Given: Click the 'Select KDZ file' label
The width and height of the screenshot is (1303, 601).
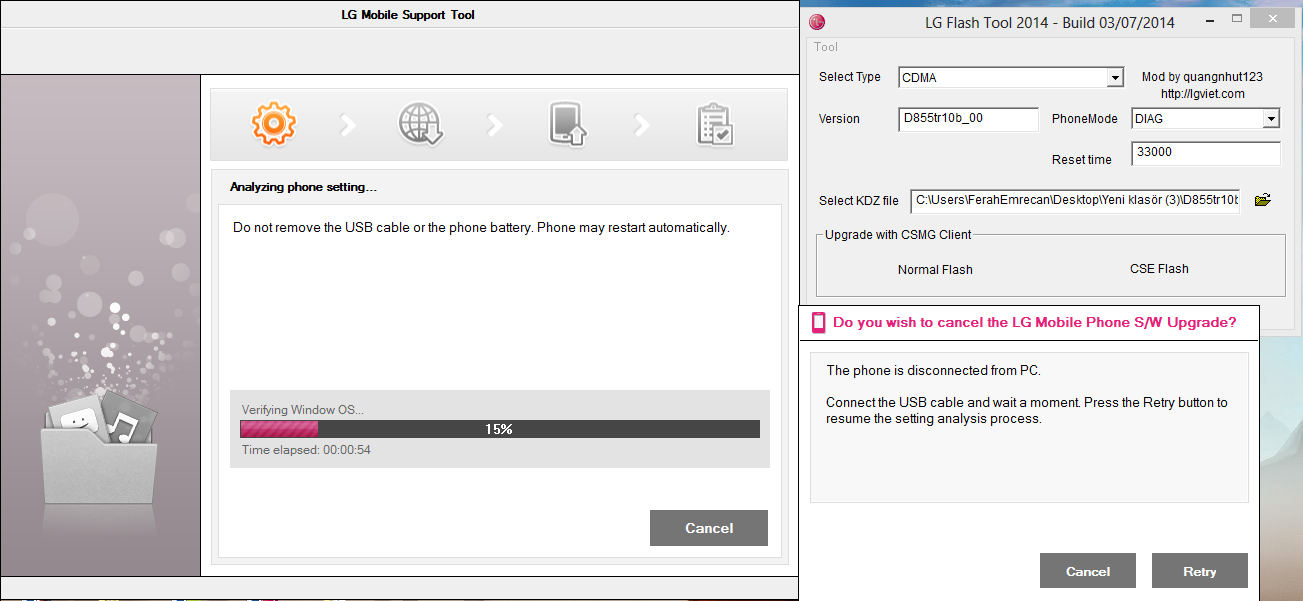Looking at the screenshot, I should click(858, 201).
